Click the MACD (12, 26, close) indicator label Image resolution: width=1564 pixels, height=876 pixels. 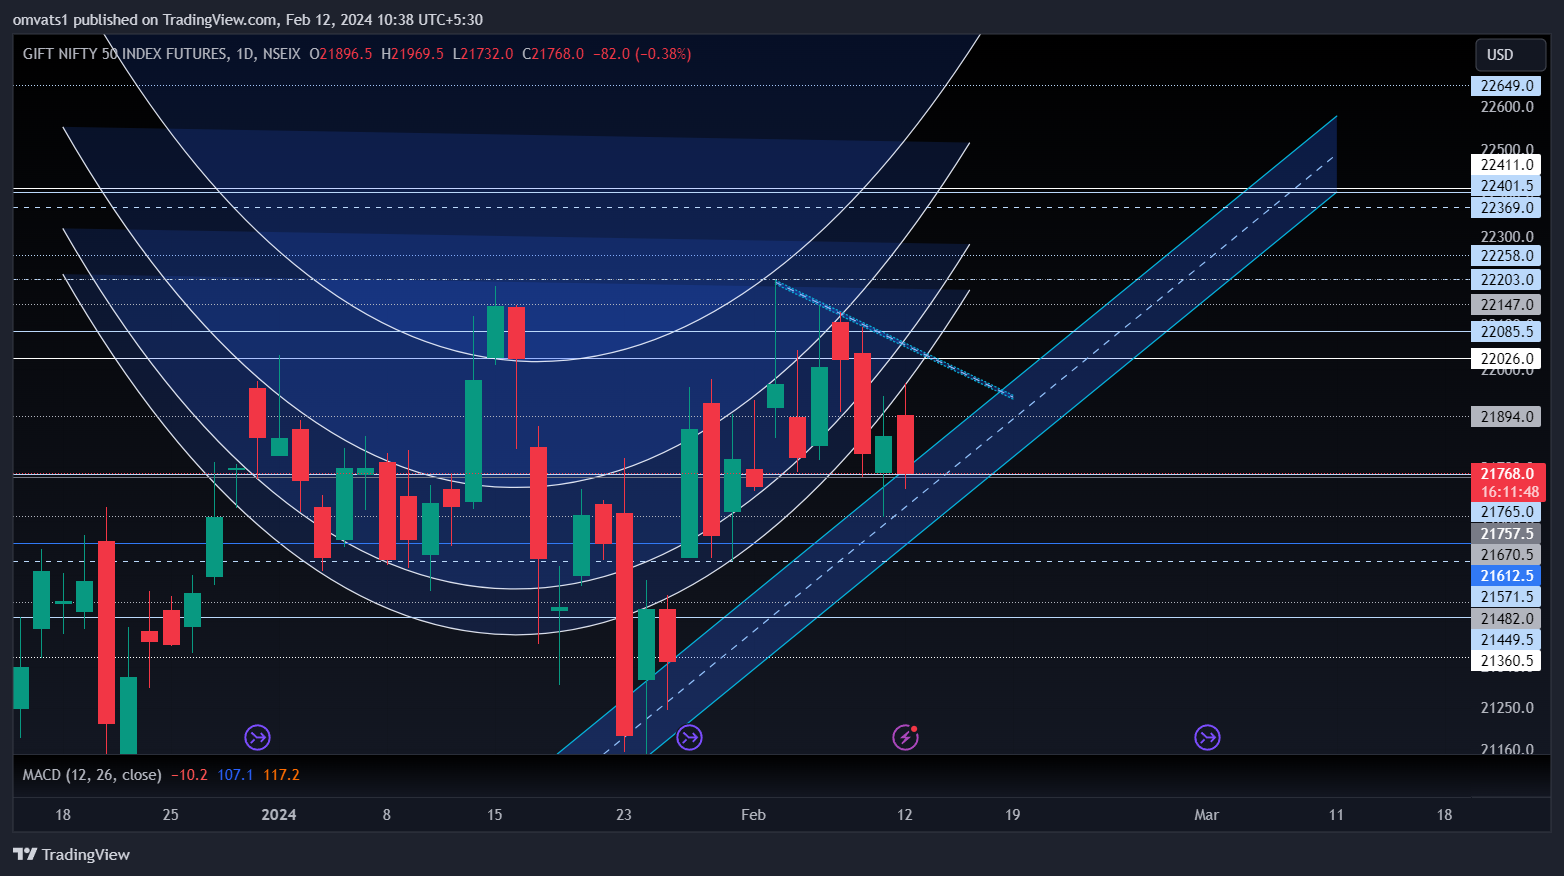click(92, 775)
